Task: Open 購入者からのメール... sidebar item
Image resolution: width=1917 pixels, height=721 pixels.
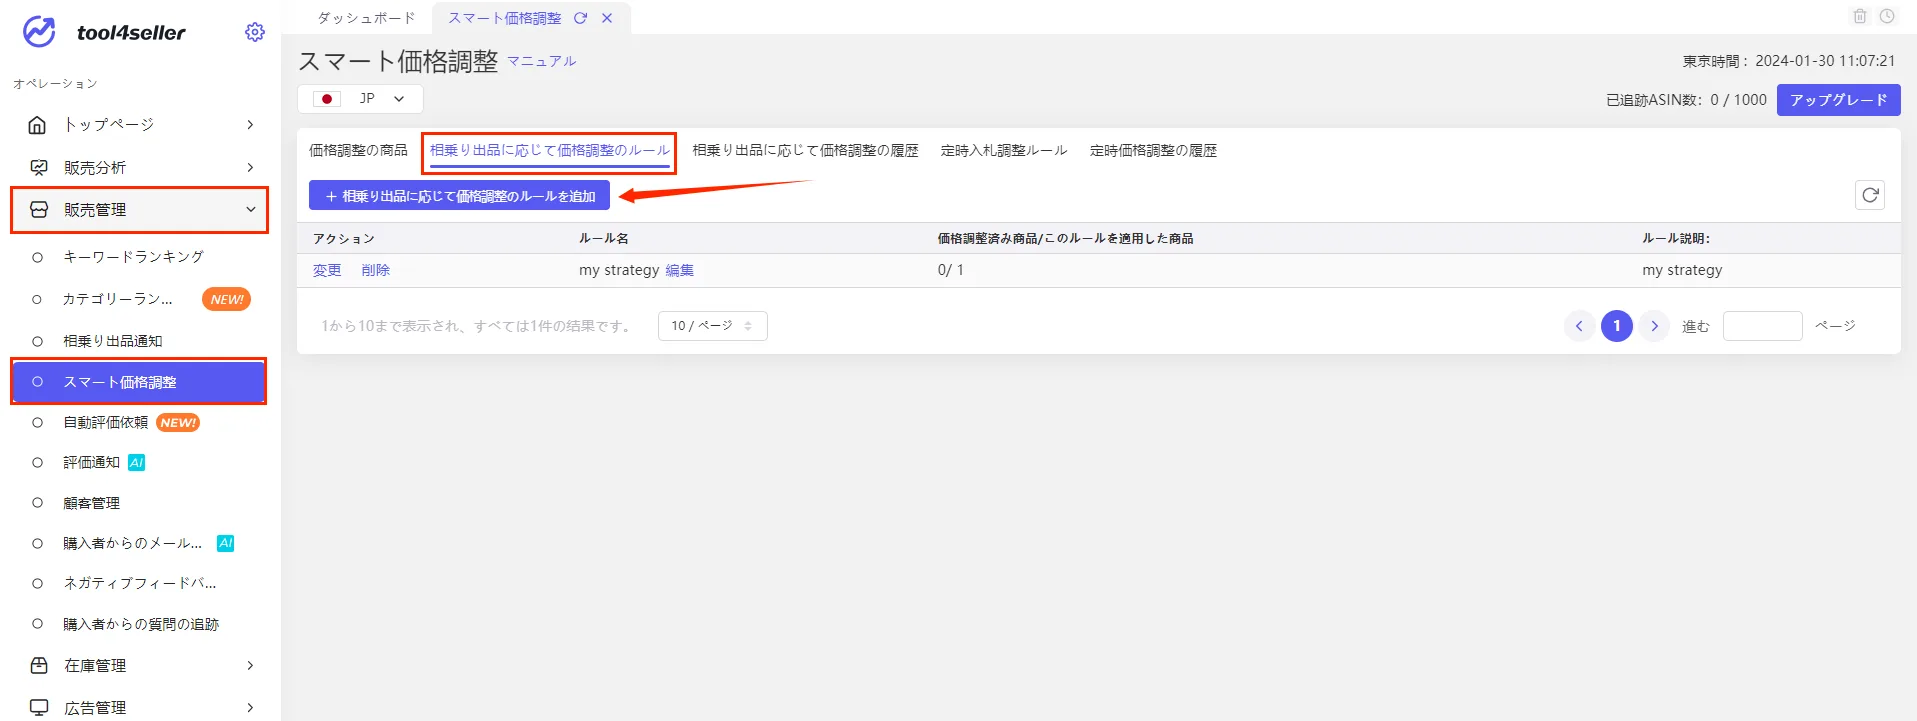Action: click(x=132, y=543)
